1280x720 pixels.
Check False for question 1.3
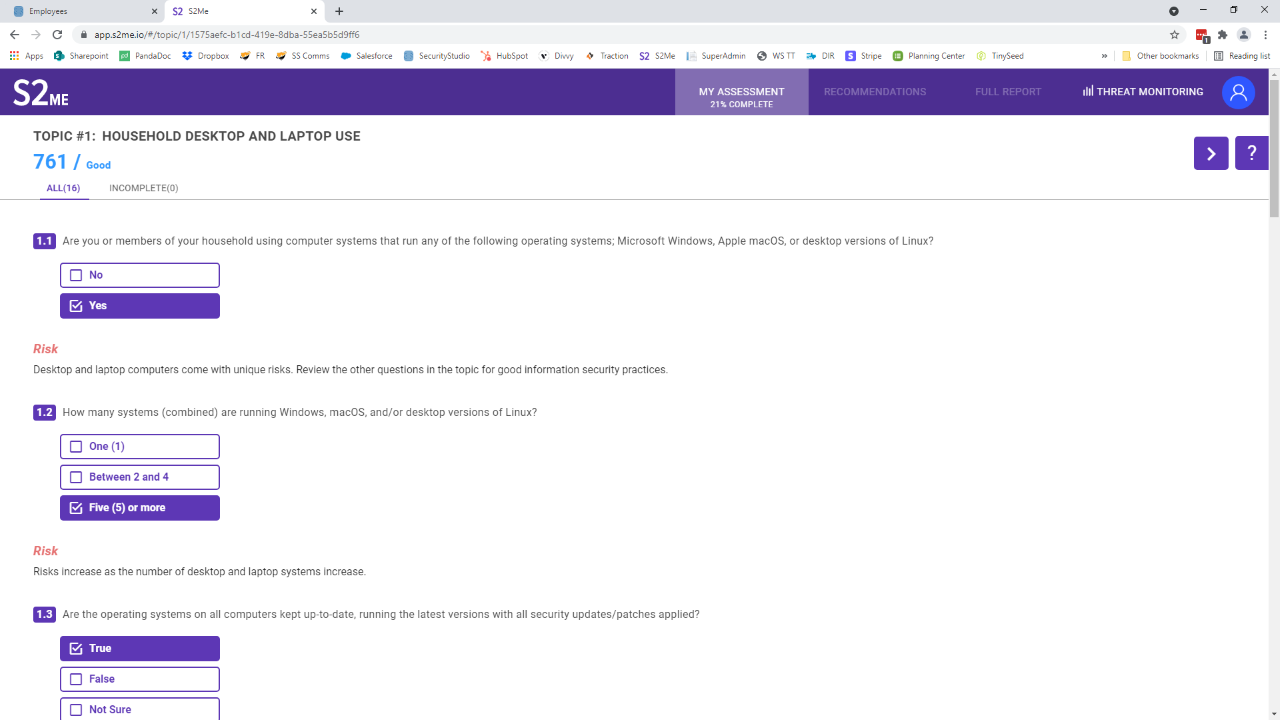pyautogui.click(x=139, y=679)
